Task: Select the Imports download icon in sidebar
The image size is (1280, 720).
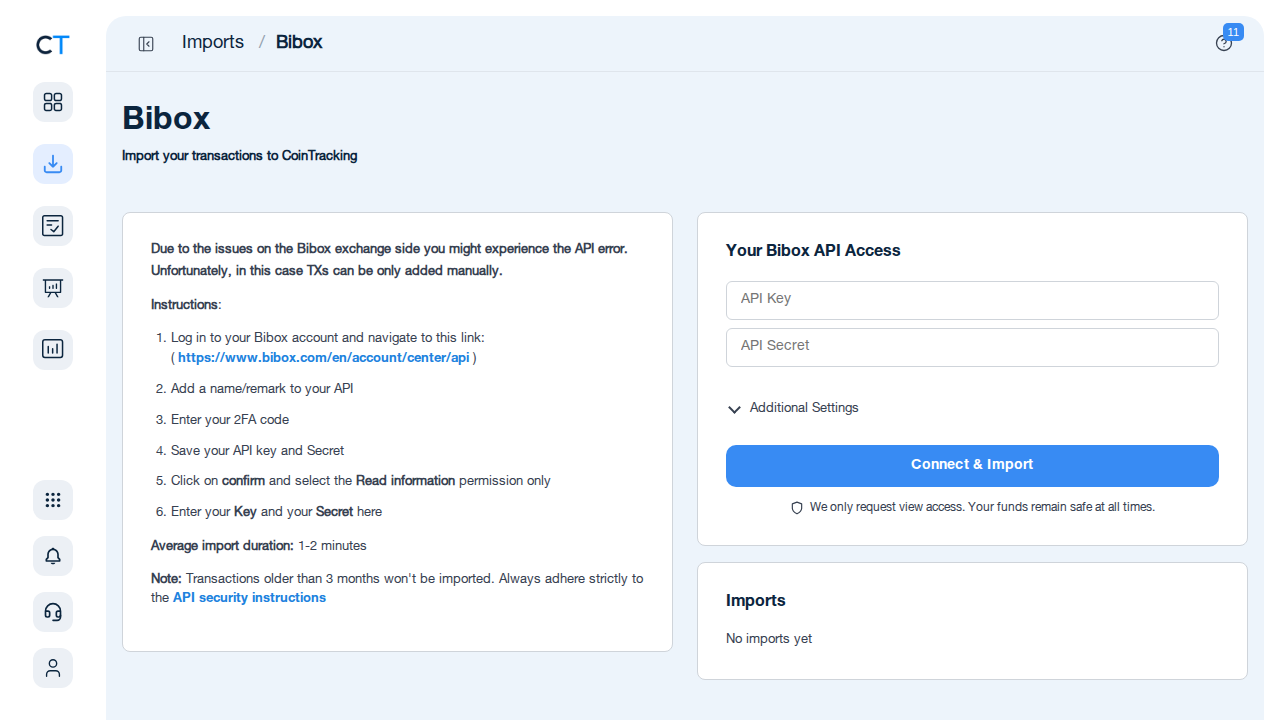Action: tap(53, 164)
